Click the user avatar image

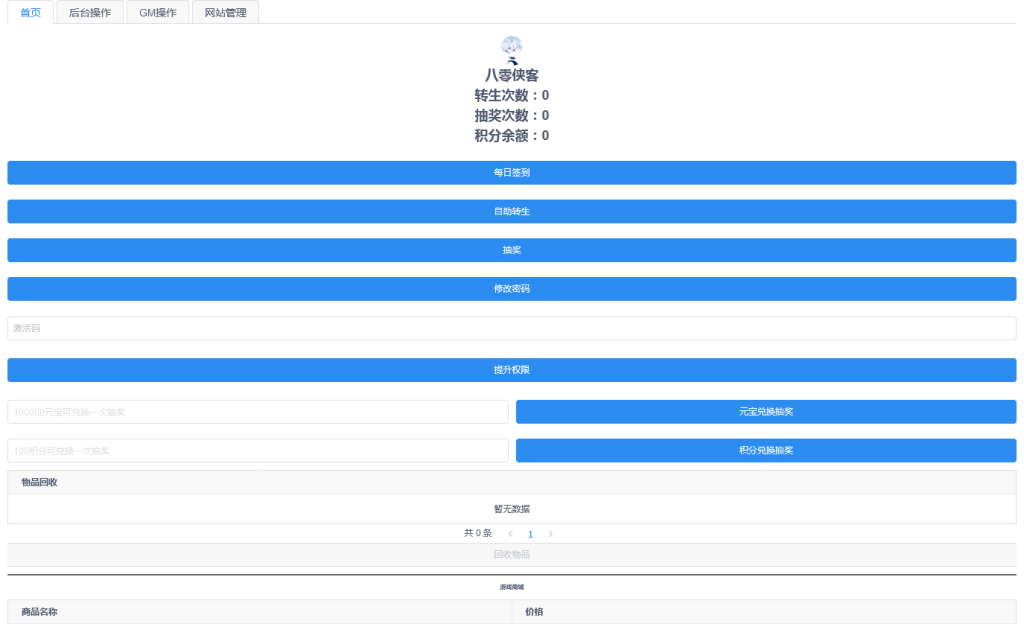(511, 47)
